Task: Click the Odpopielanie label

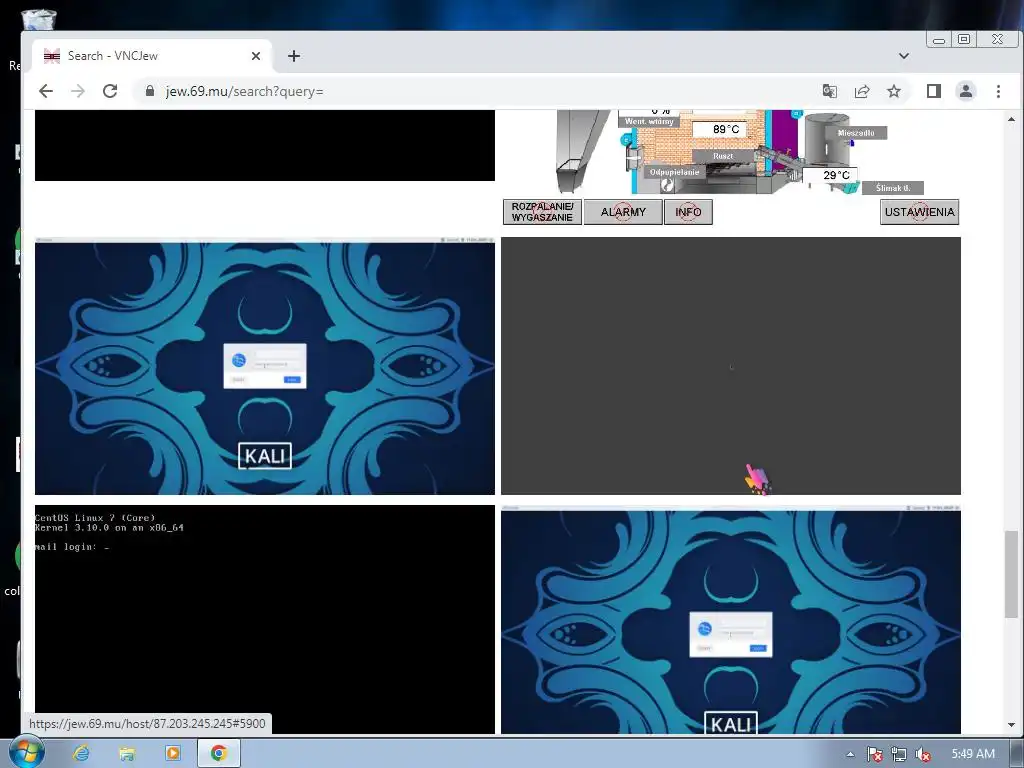Action: [674, 172]
